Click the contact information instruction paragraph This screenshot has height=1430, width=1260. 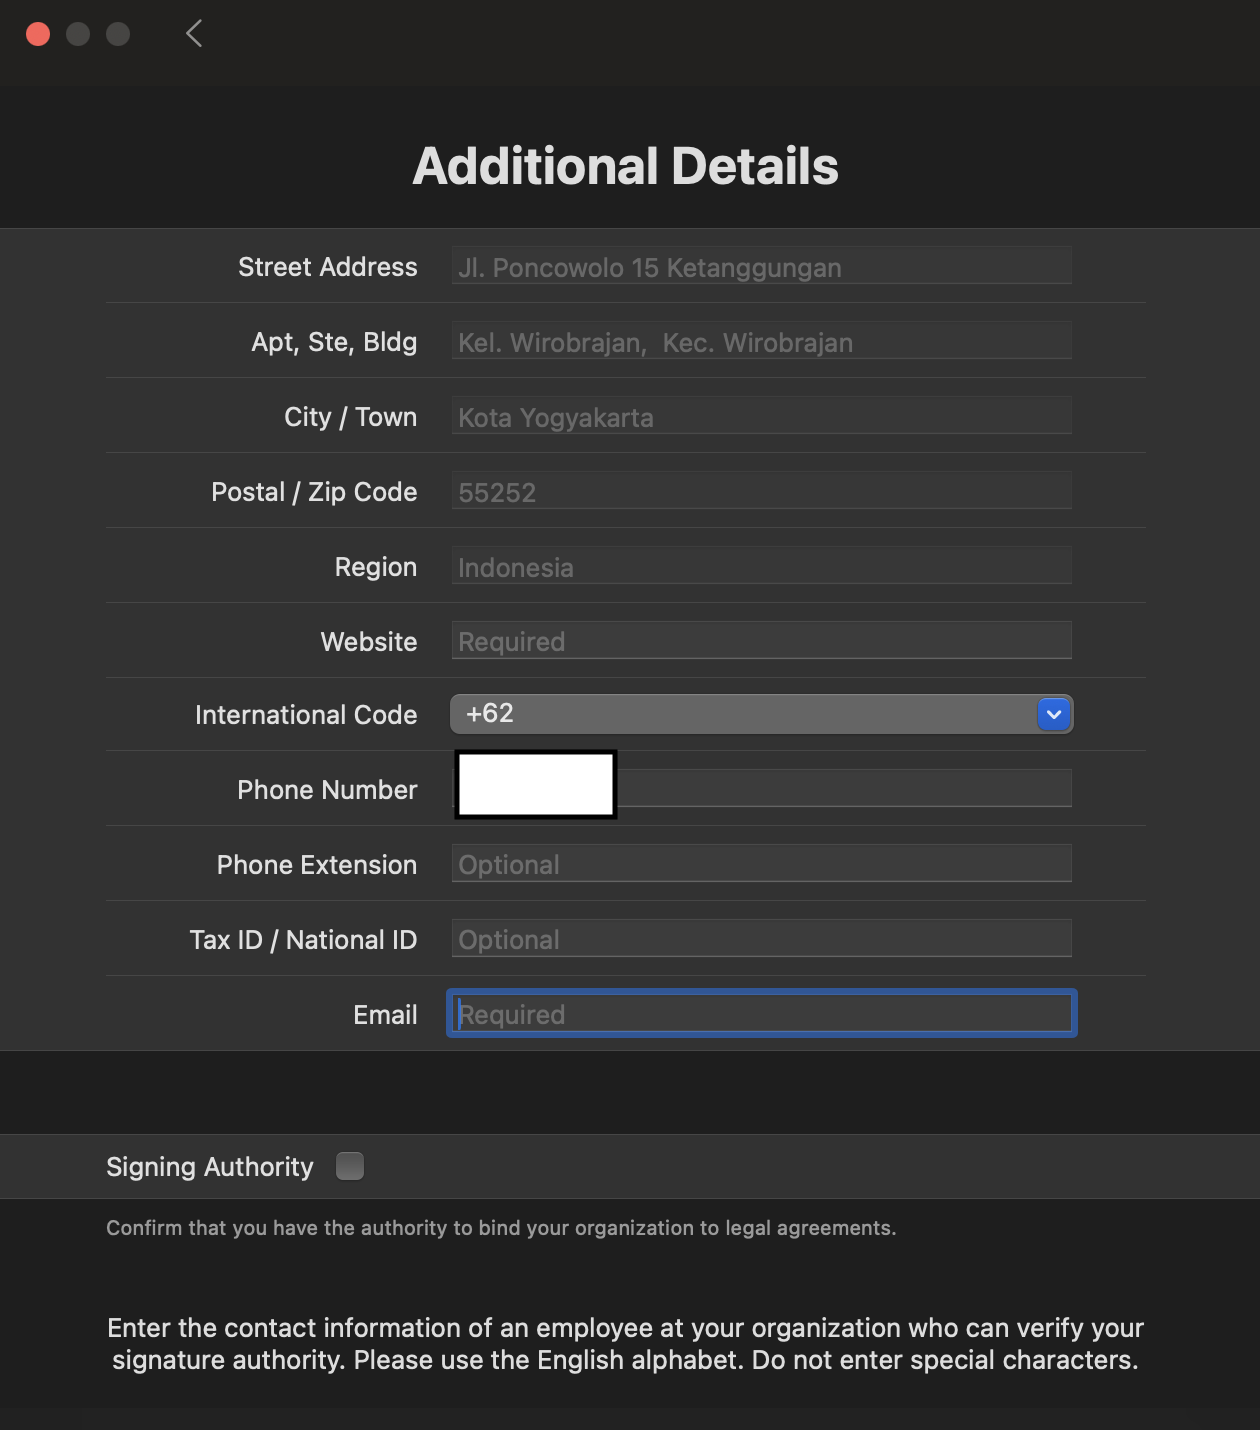625,1344
